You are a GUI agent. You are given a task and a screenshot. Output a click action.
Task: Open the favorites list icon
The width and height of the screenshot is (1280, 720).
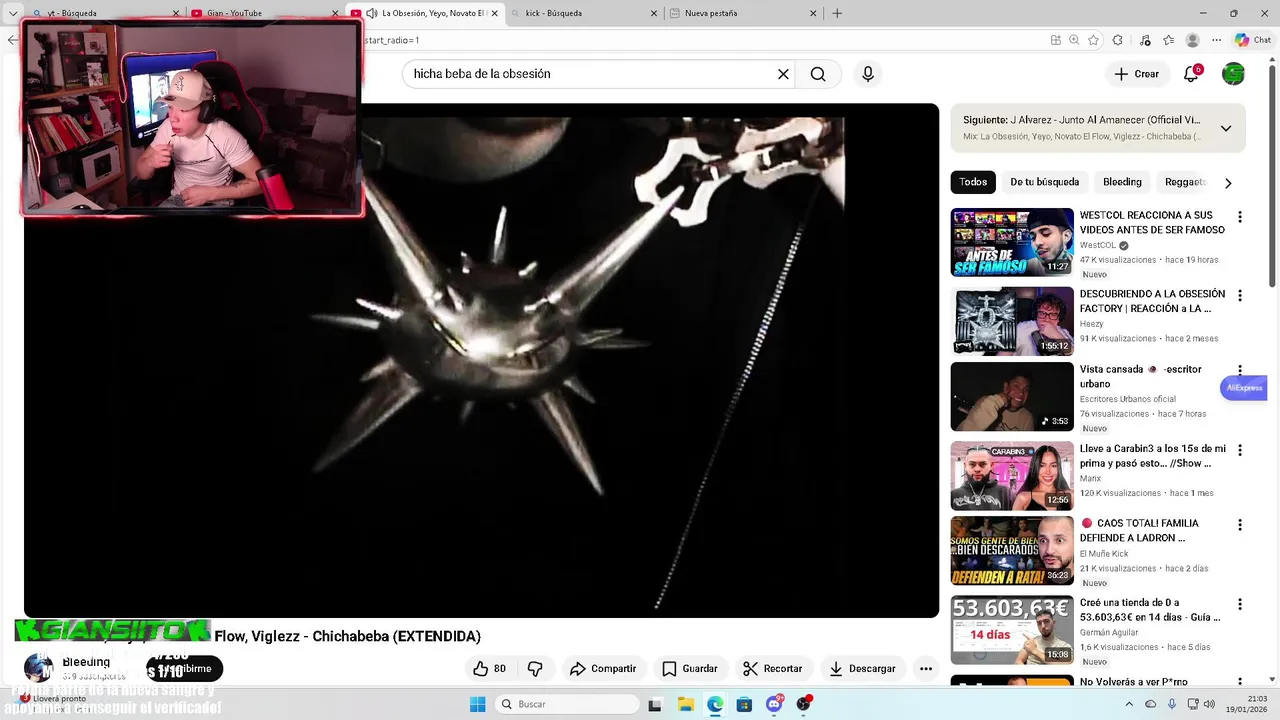pyautogui.click(x=1168, y=40)
